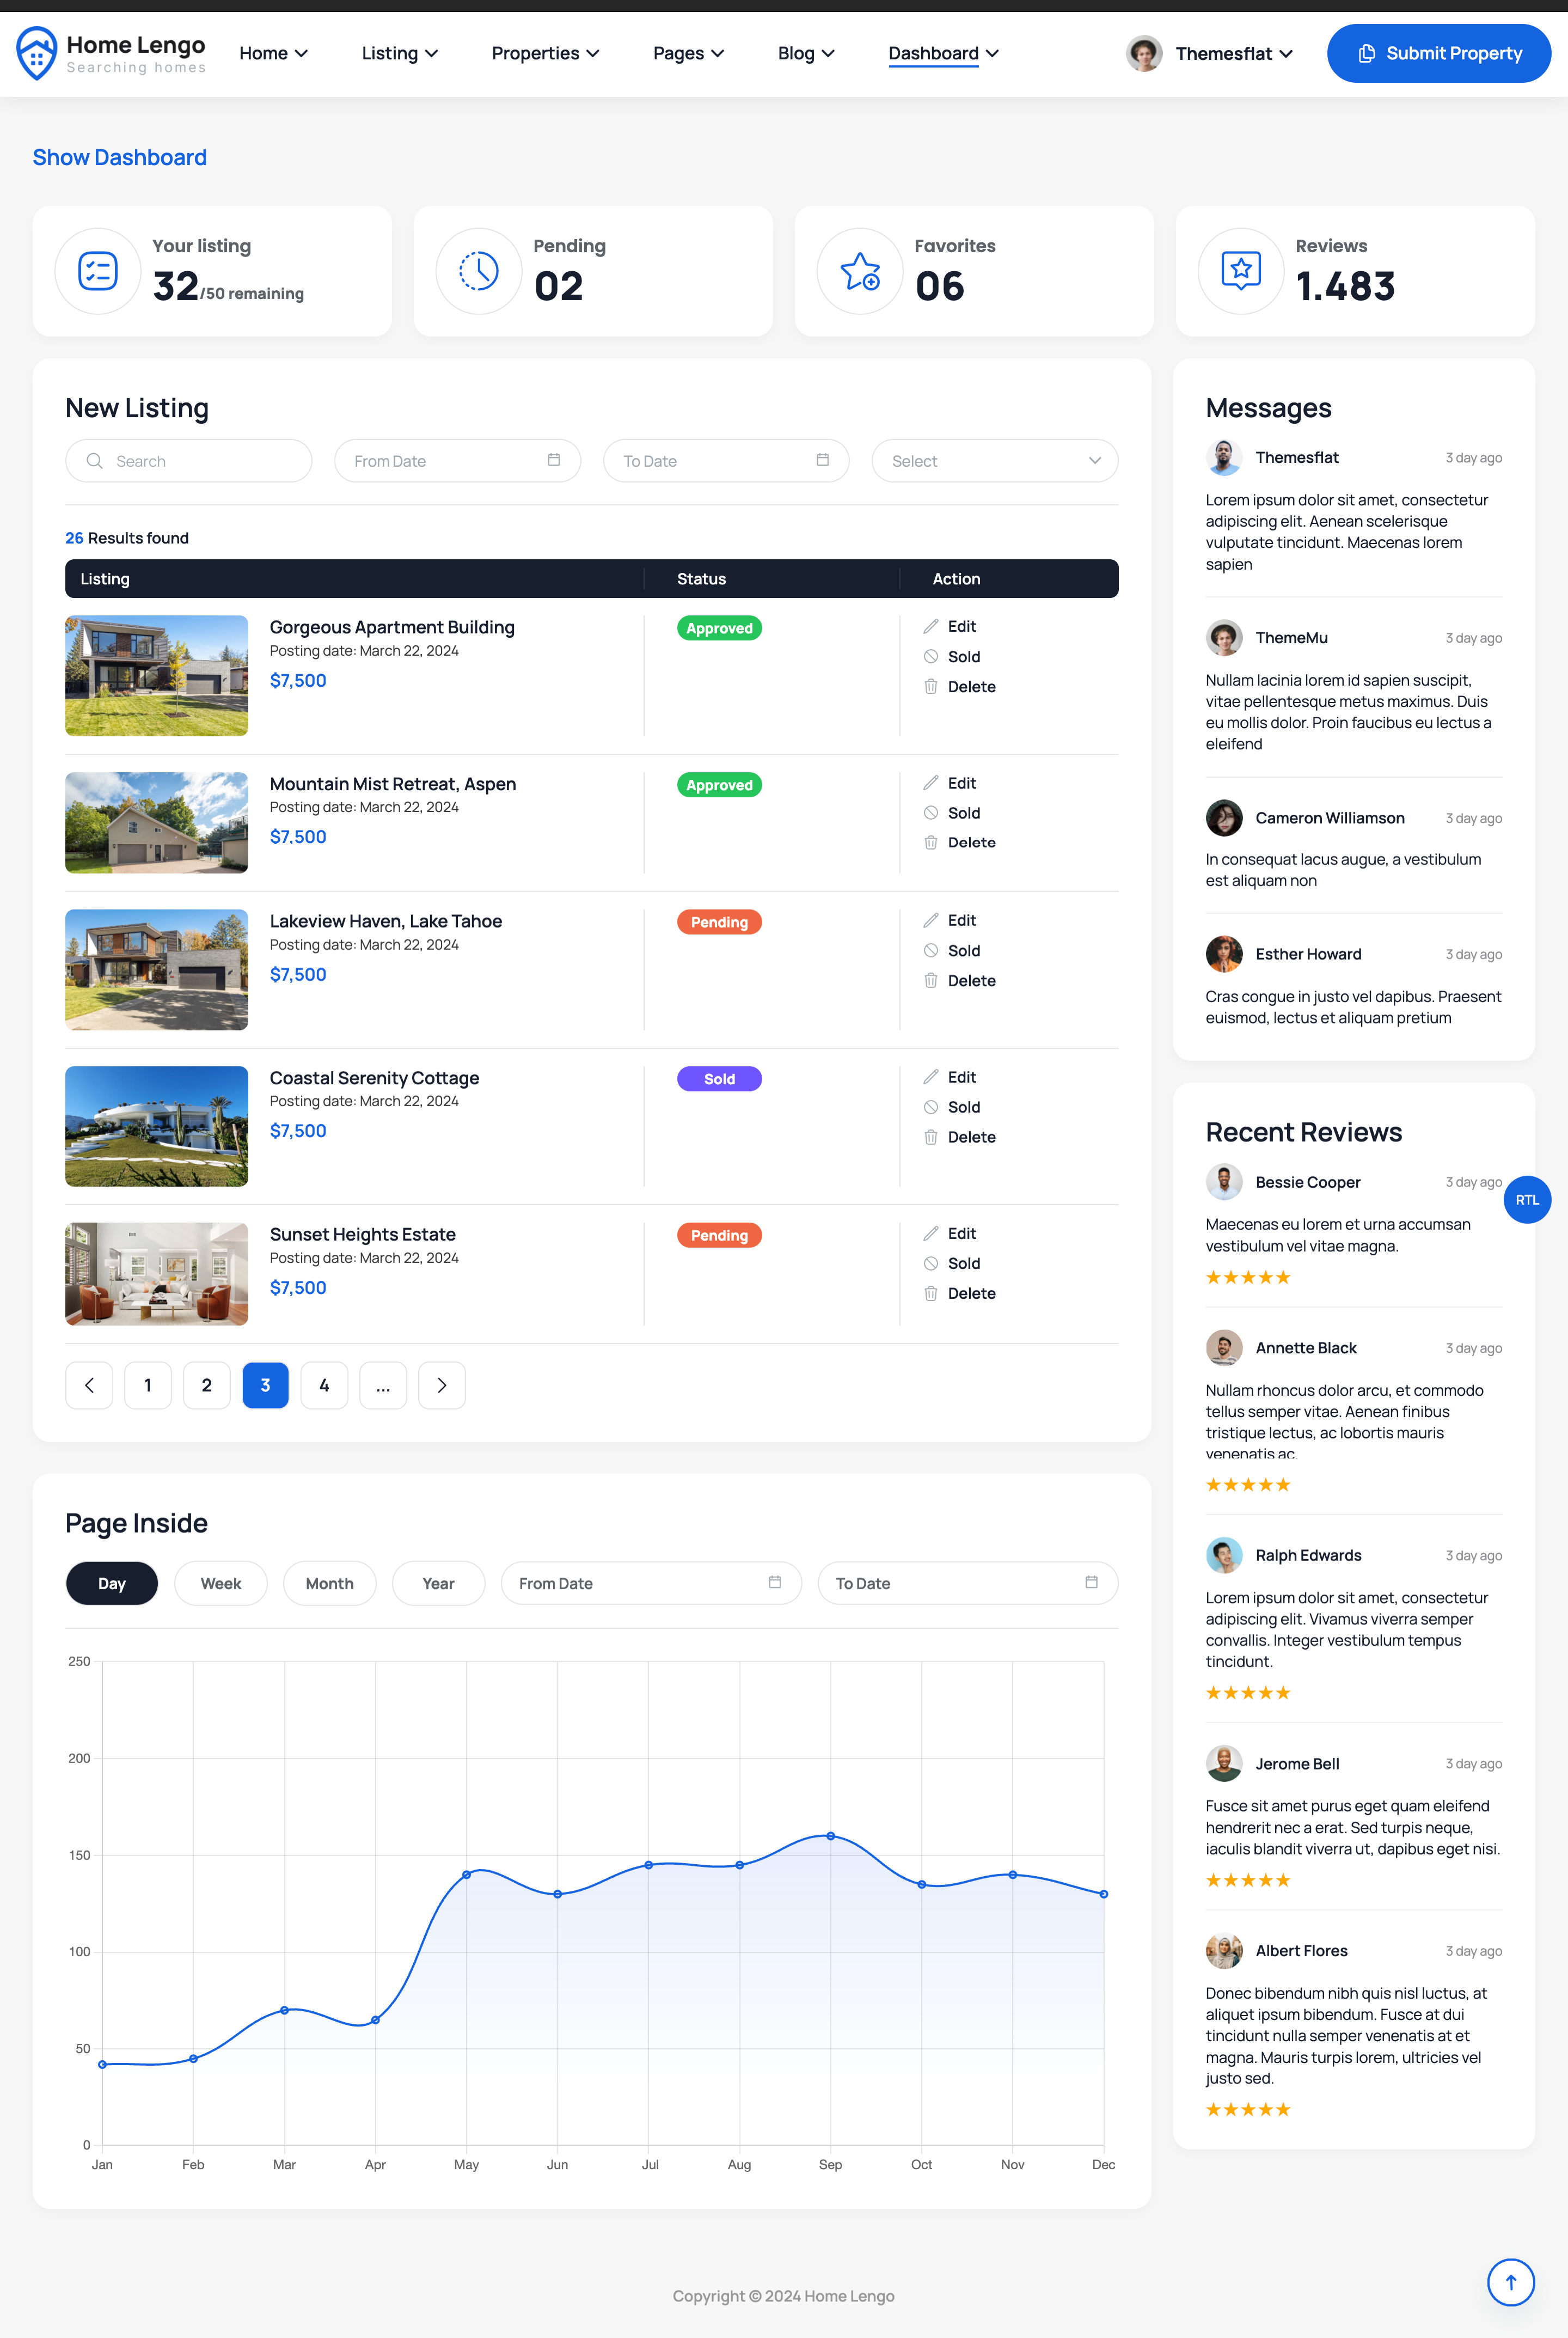The image size is (1568, 2338).
Task: Open the Properties navigation dropdown
Action: point(545,53)
